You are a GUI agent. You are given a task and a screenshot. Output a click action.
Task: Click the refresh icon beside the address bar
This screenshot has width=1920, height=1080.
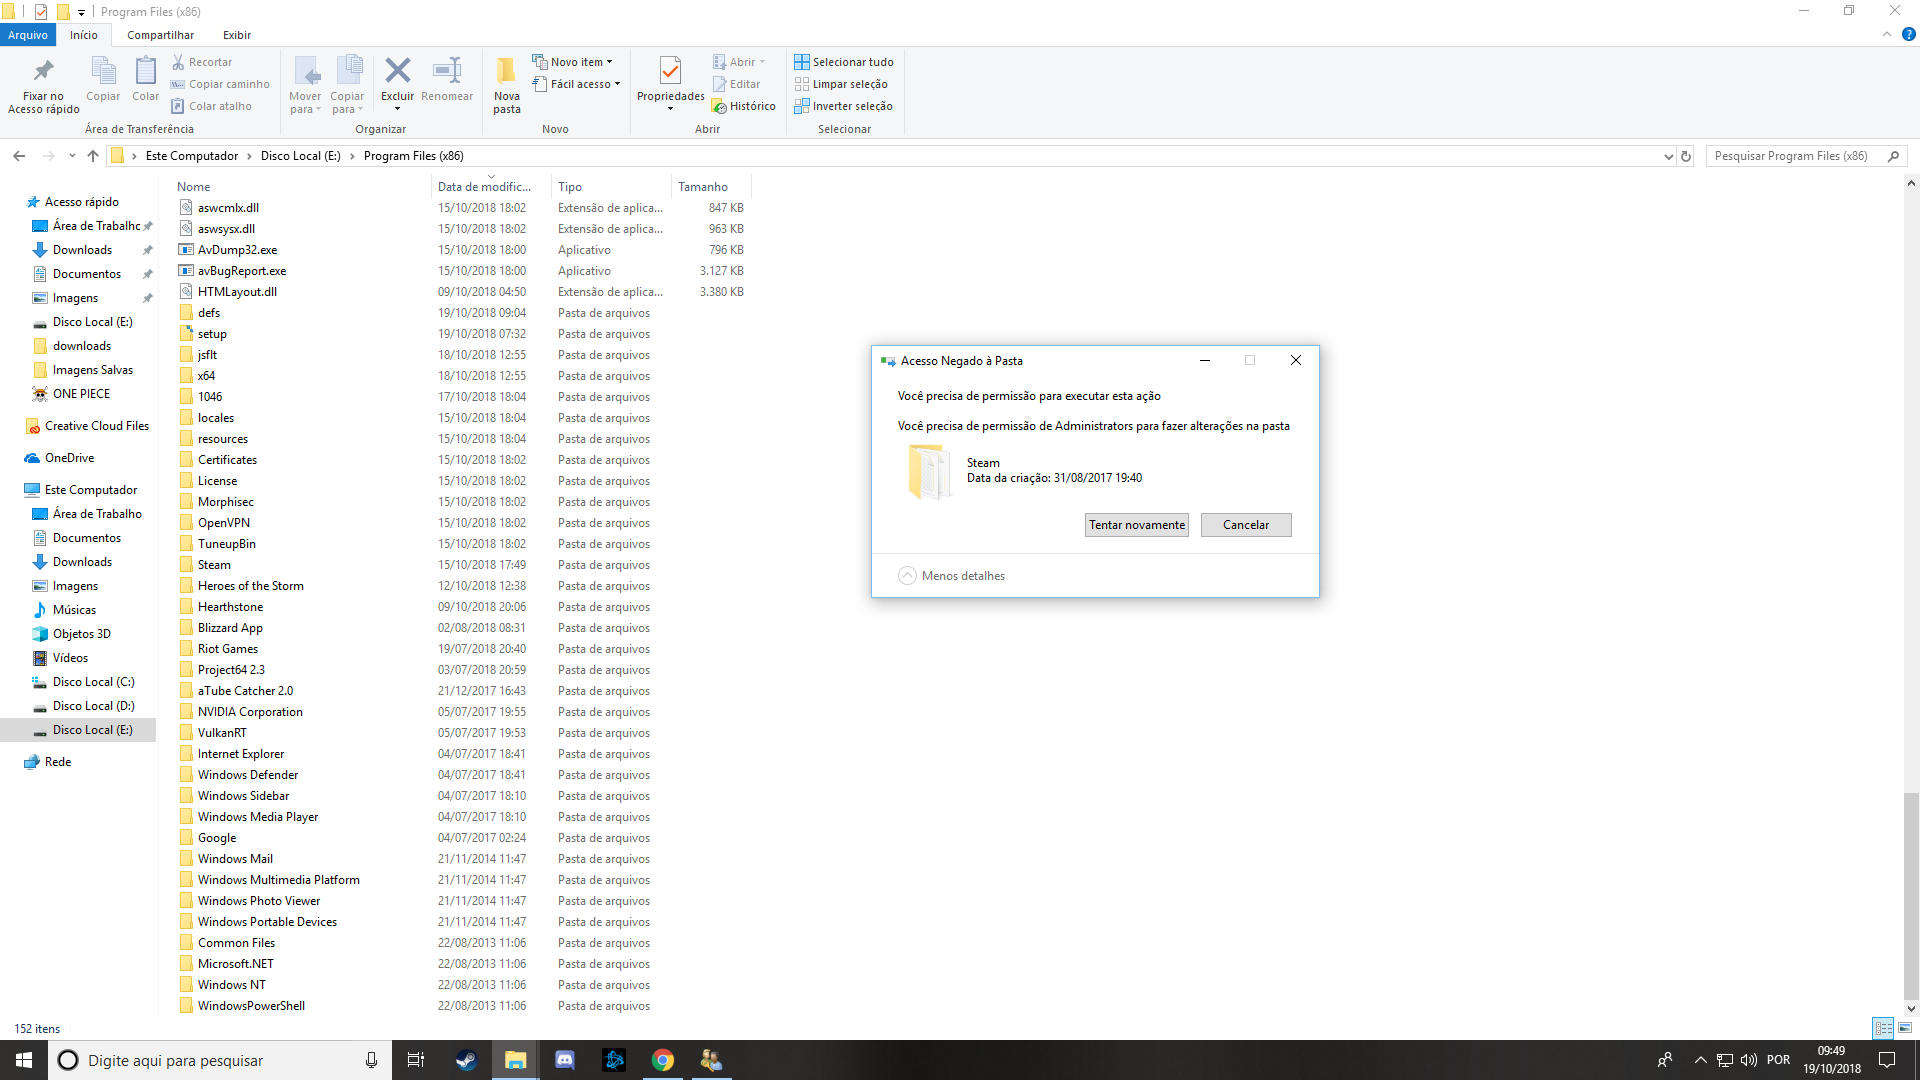[x=1686, y=156]
